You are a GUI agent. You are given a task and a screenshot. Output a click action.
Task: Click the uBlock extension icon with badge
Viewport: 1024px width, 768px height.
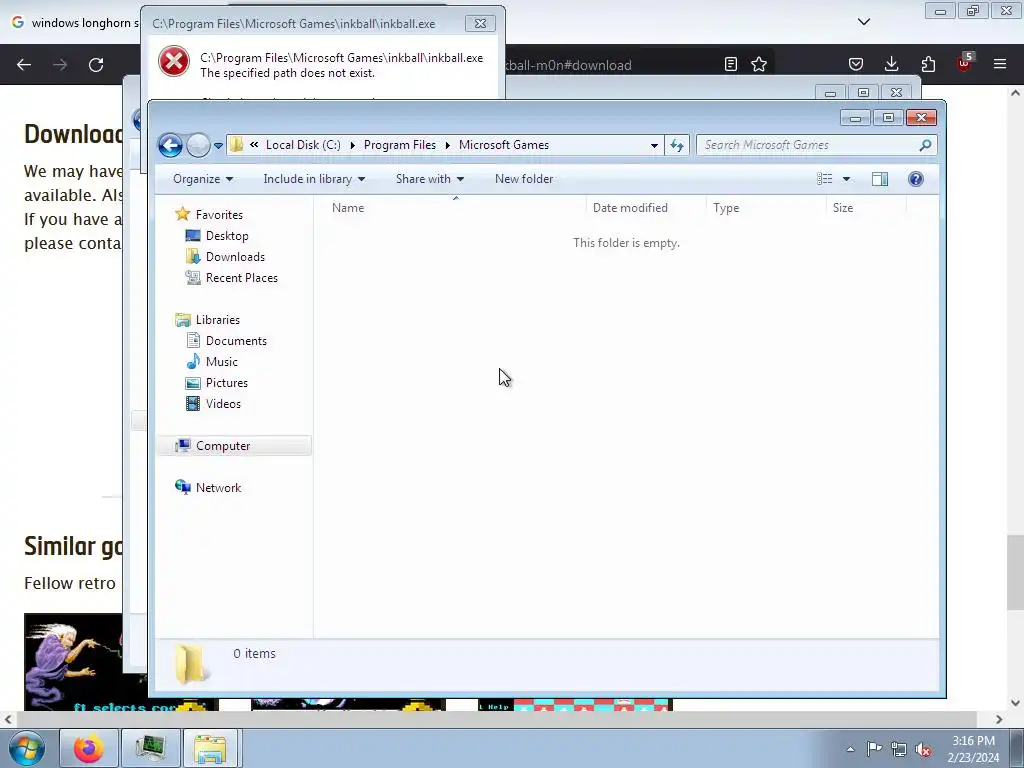coord(965,63)
